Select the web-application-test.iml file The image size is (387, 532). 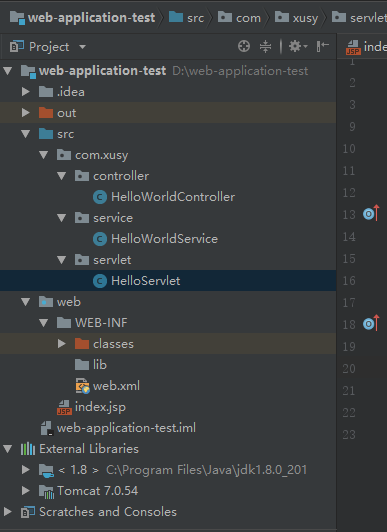coord(118,428)
